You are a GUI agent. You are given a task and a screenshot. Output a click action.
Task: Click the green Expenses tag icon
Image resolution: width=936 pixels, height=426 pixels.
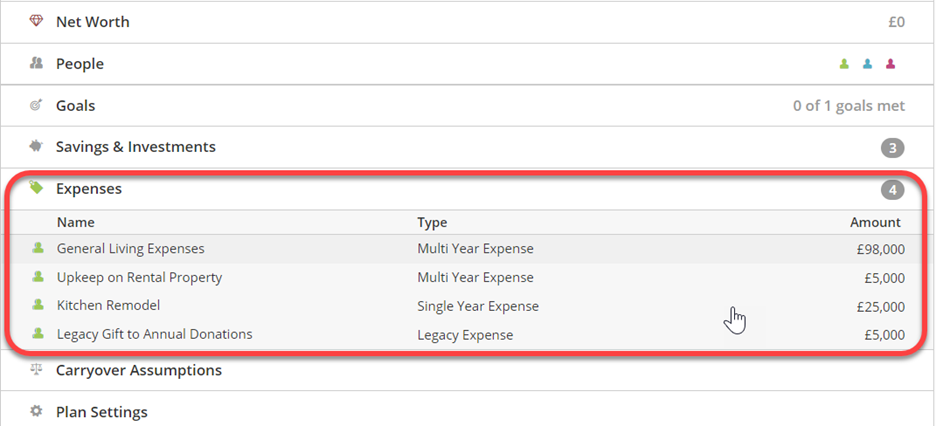[x=36, y=188]
